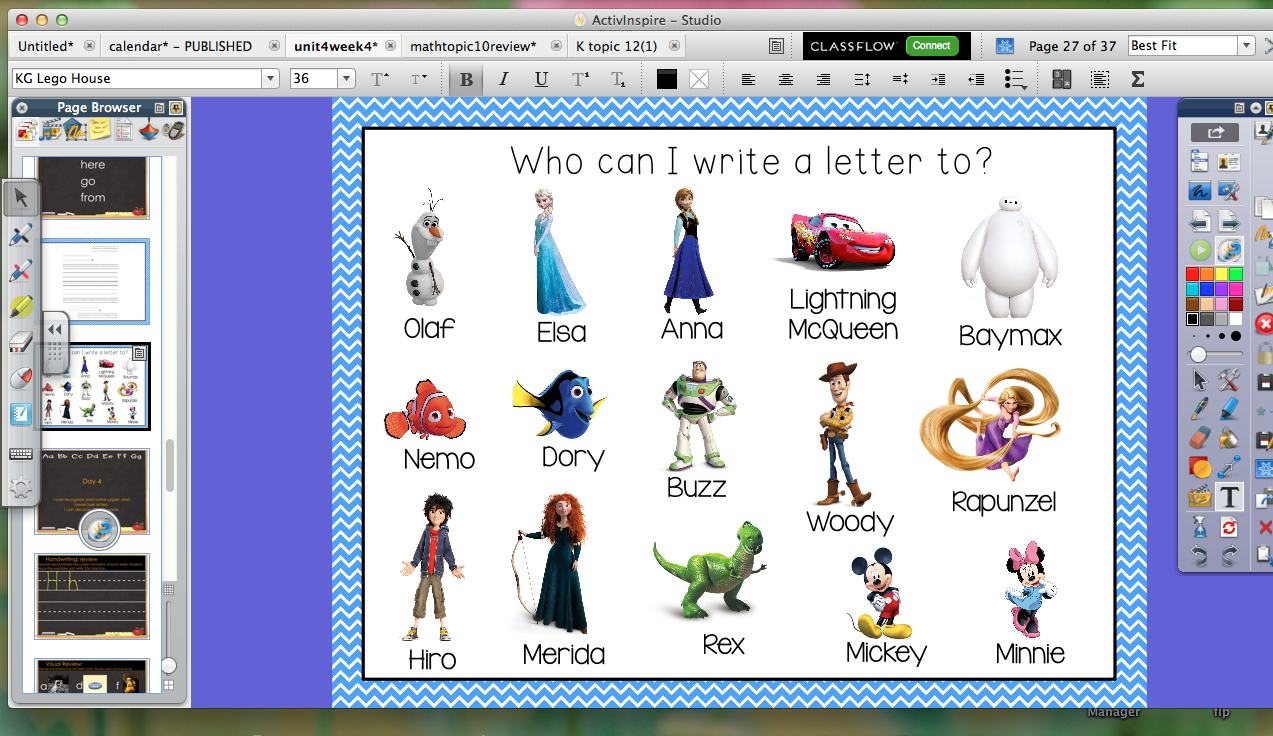
Task: Click the black text color swatch
Action: tap(667, 79)
